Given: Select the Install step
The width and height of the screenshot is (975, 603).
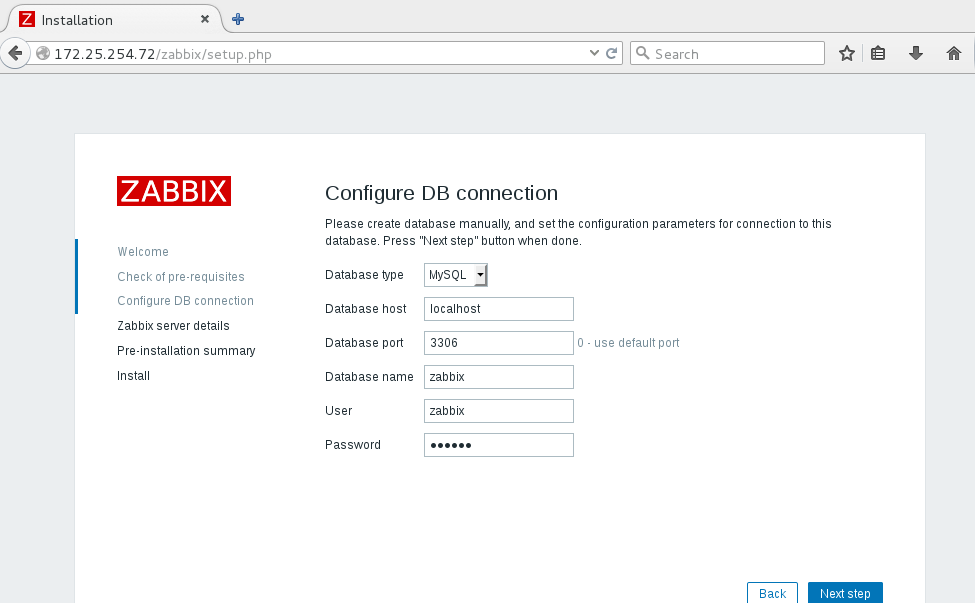Looking at the screenshot, I should (x=134, y=375).
